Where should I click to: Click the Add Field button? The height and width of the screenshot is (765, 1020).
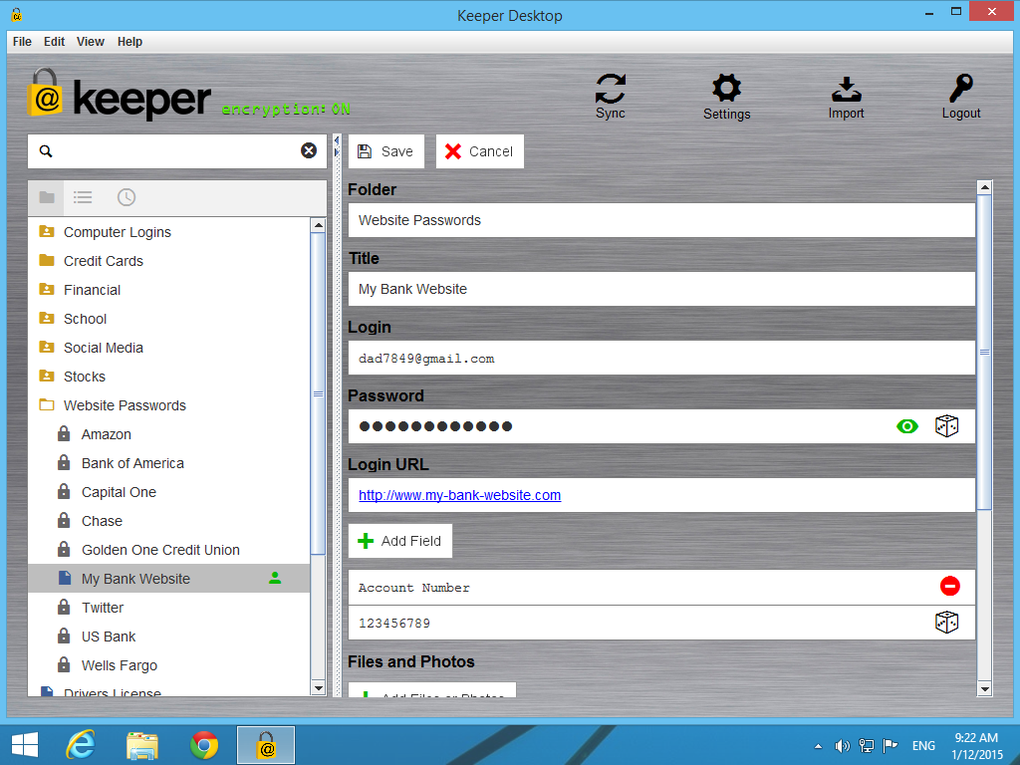pos(400,541)
